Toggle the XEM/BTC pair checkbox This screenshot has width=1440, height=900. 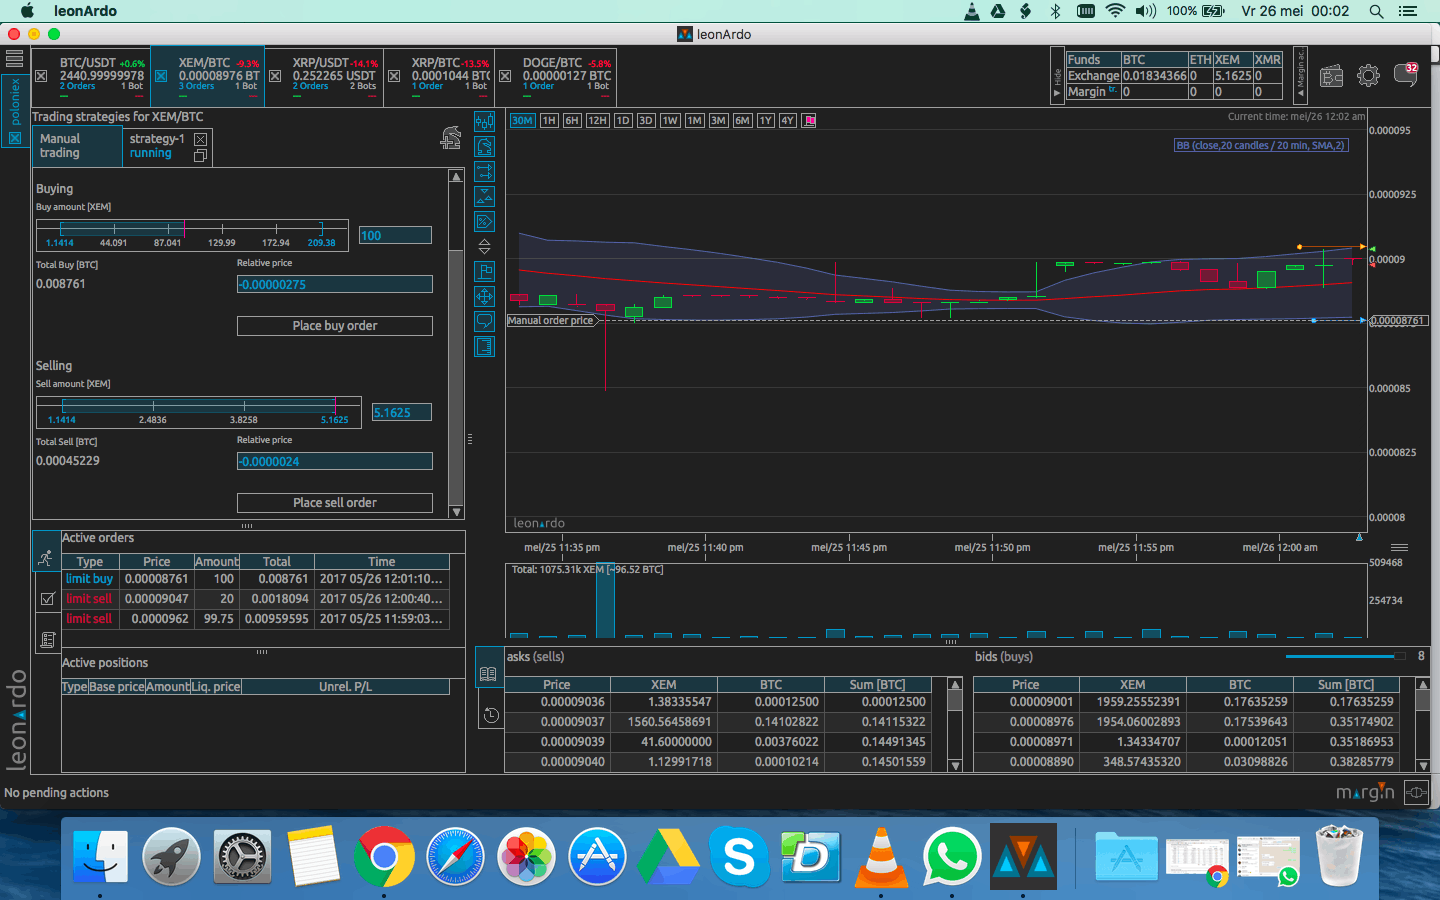pos(160,76)
